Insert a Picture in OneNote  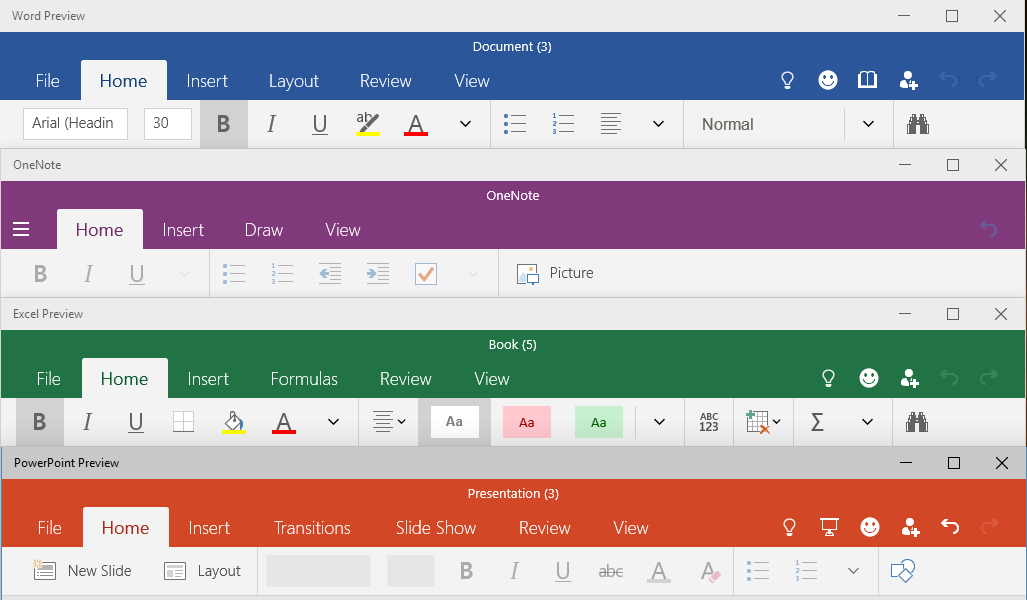tap(555, 273)
